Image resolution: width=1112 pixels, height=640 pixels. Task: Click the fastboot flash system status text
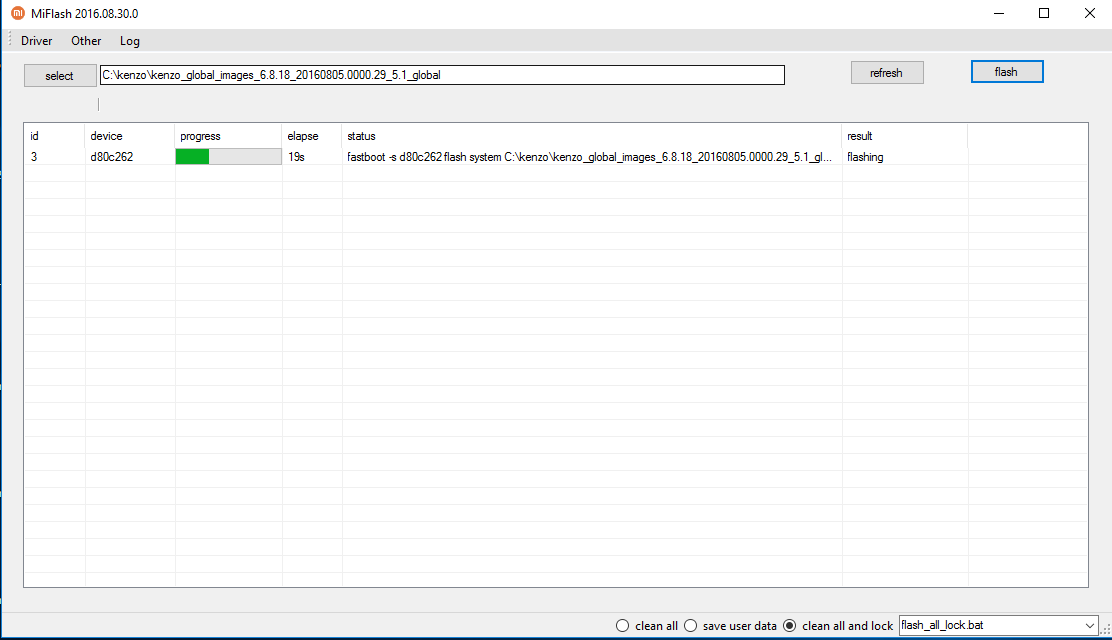[589, 157]
